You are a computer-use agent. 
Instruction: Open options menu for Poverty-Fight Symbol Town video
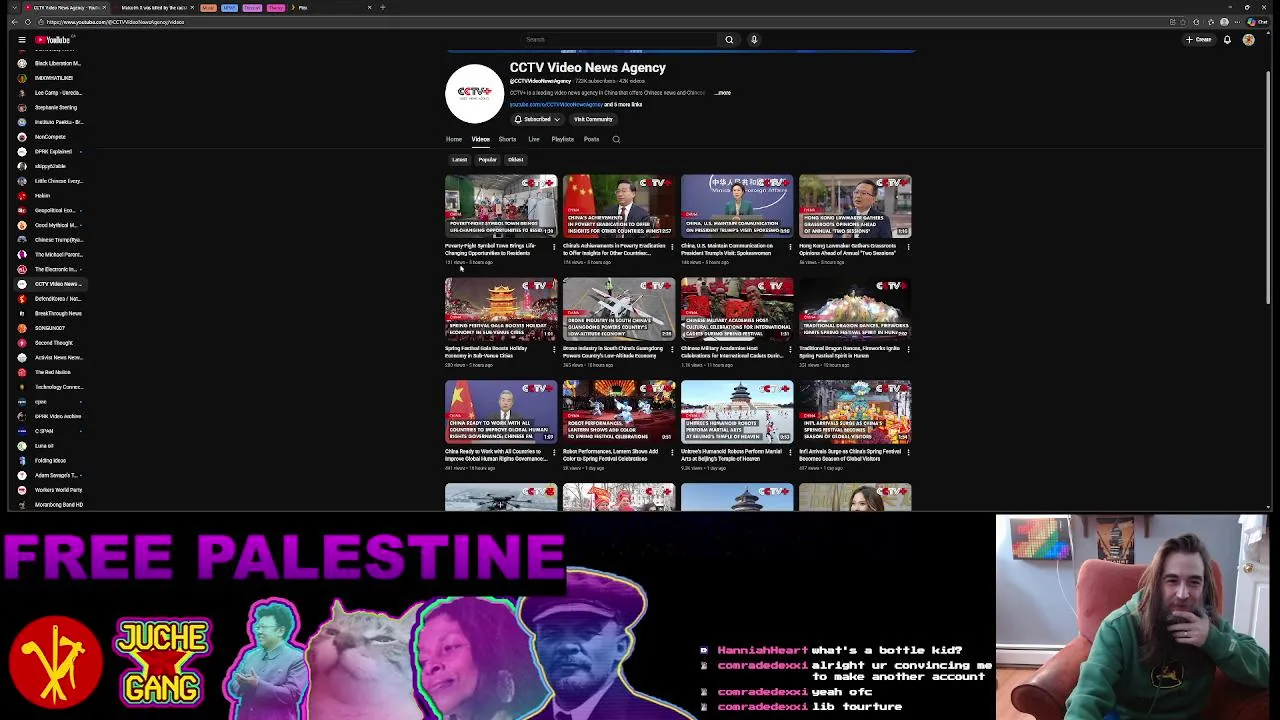(x=554, y=246)
